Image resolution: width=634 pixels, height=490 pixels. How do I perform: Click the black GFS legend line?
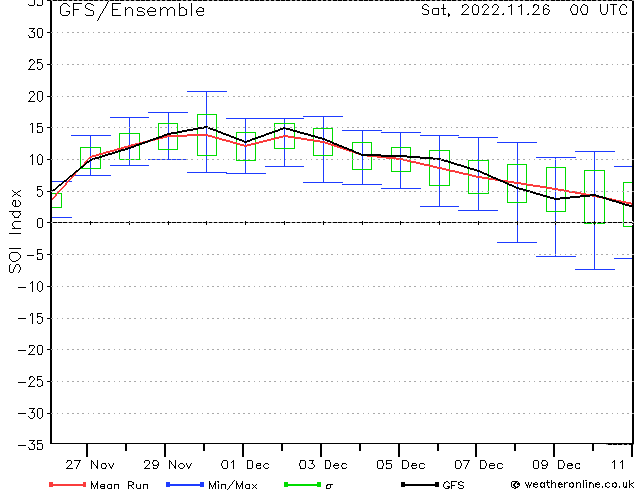[420, 484]
